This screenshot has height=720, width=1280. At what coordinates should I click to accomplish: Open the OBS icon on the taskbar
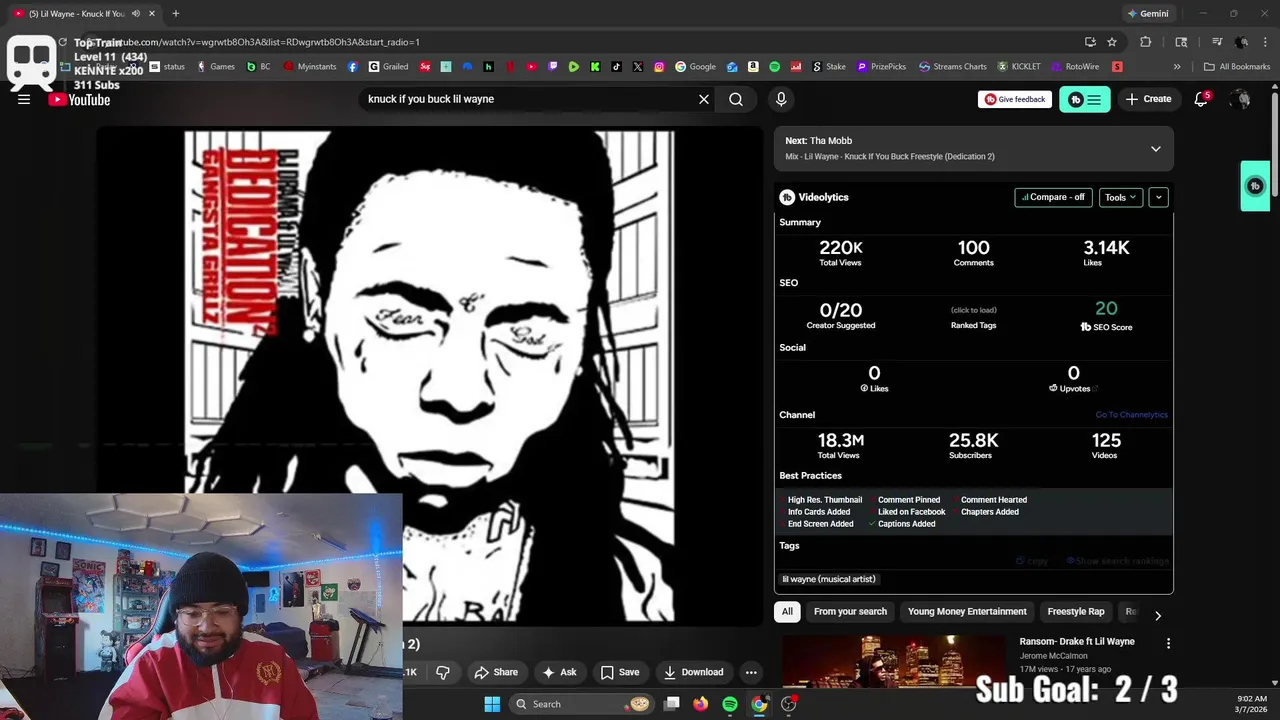click(x=789, y=704)
